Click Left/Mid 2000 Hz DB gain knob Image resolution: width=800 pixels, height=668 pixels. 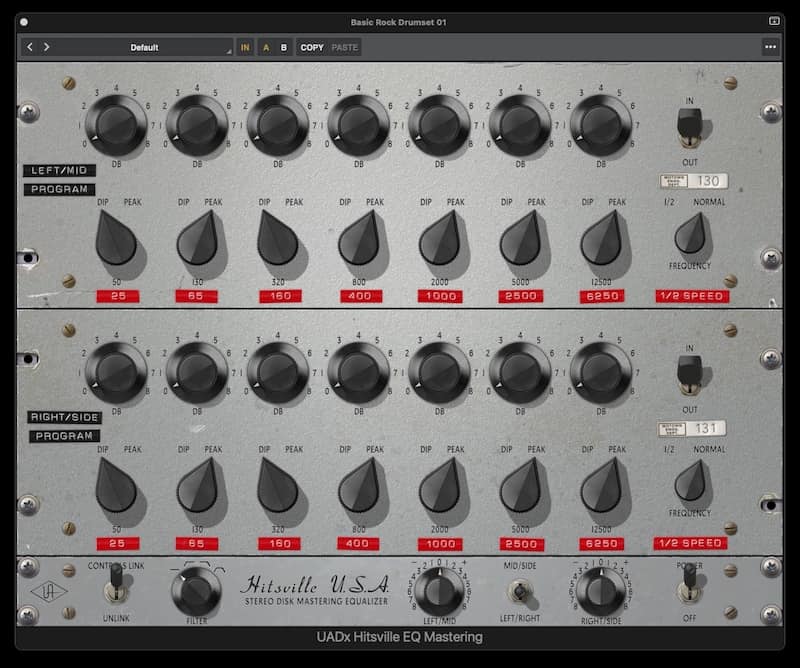tap(439, 125)
